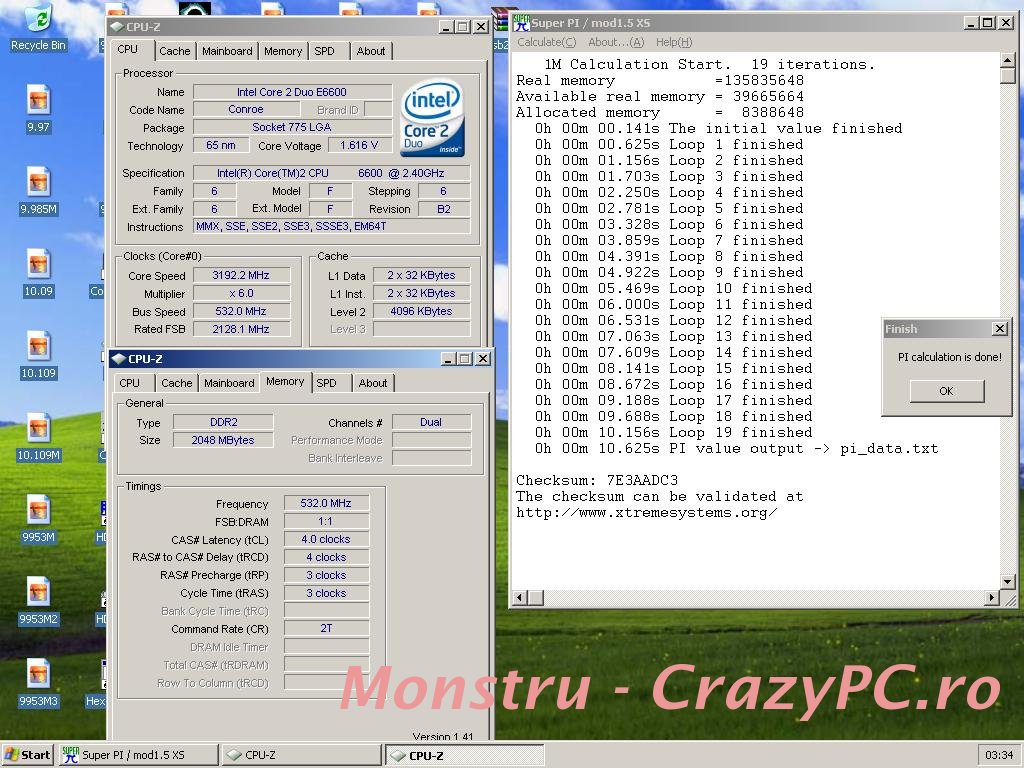The height and width of the screenshot is (768, 1024).
Task: Open About tab in upper CPU-Z window
Action: [371, 51]
